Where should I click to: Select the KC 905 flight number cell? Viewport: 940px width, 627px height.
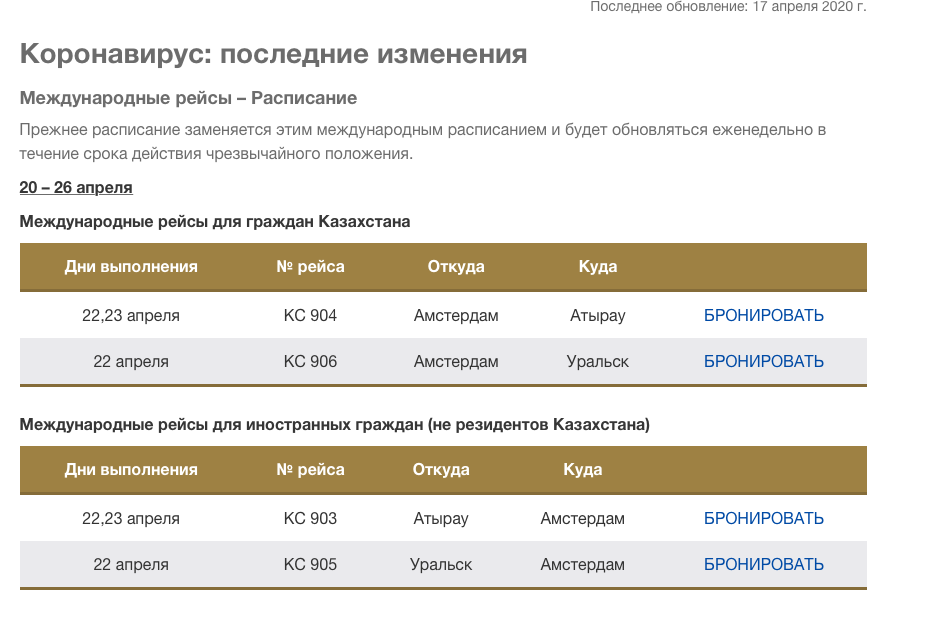(x=310, y=565)
